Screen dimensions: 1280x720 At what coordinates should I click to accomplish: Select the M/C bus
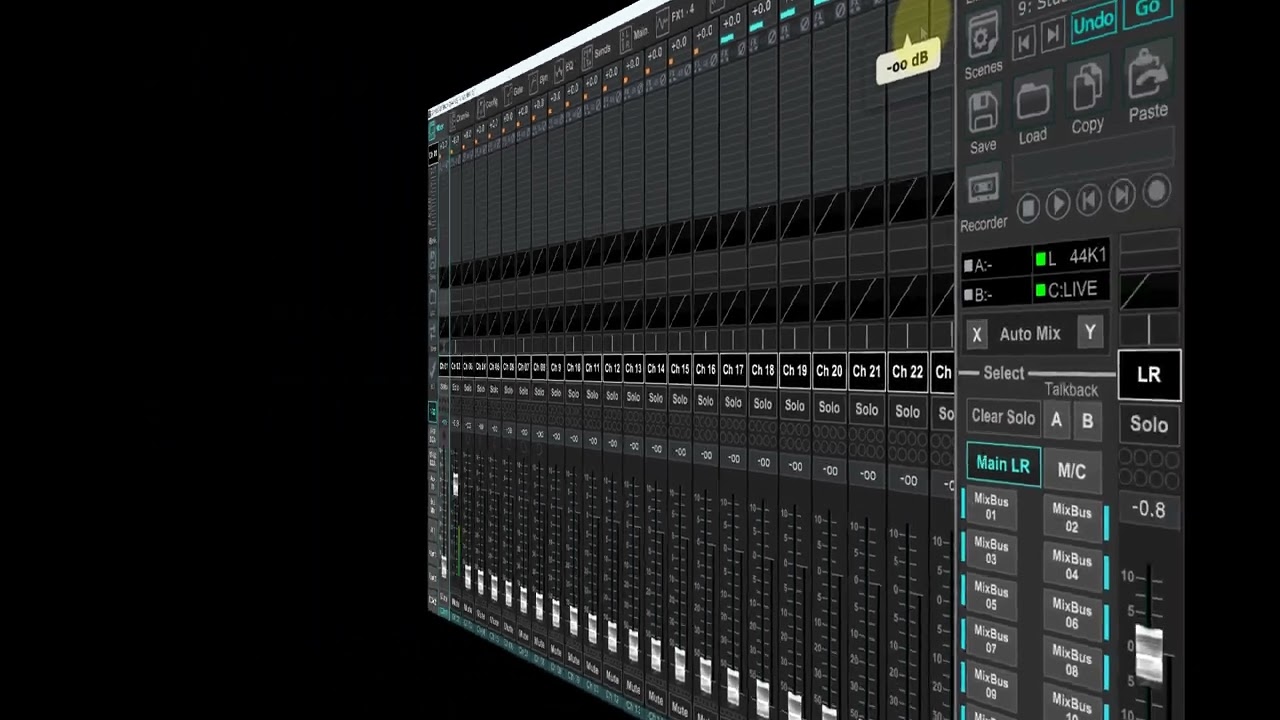1071,470
